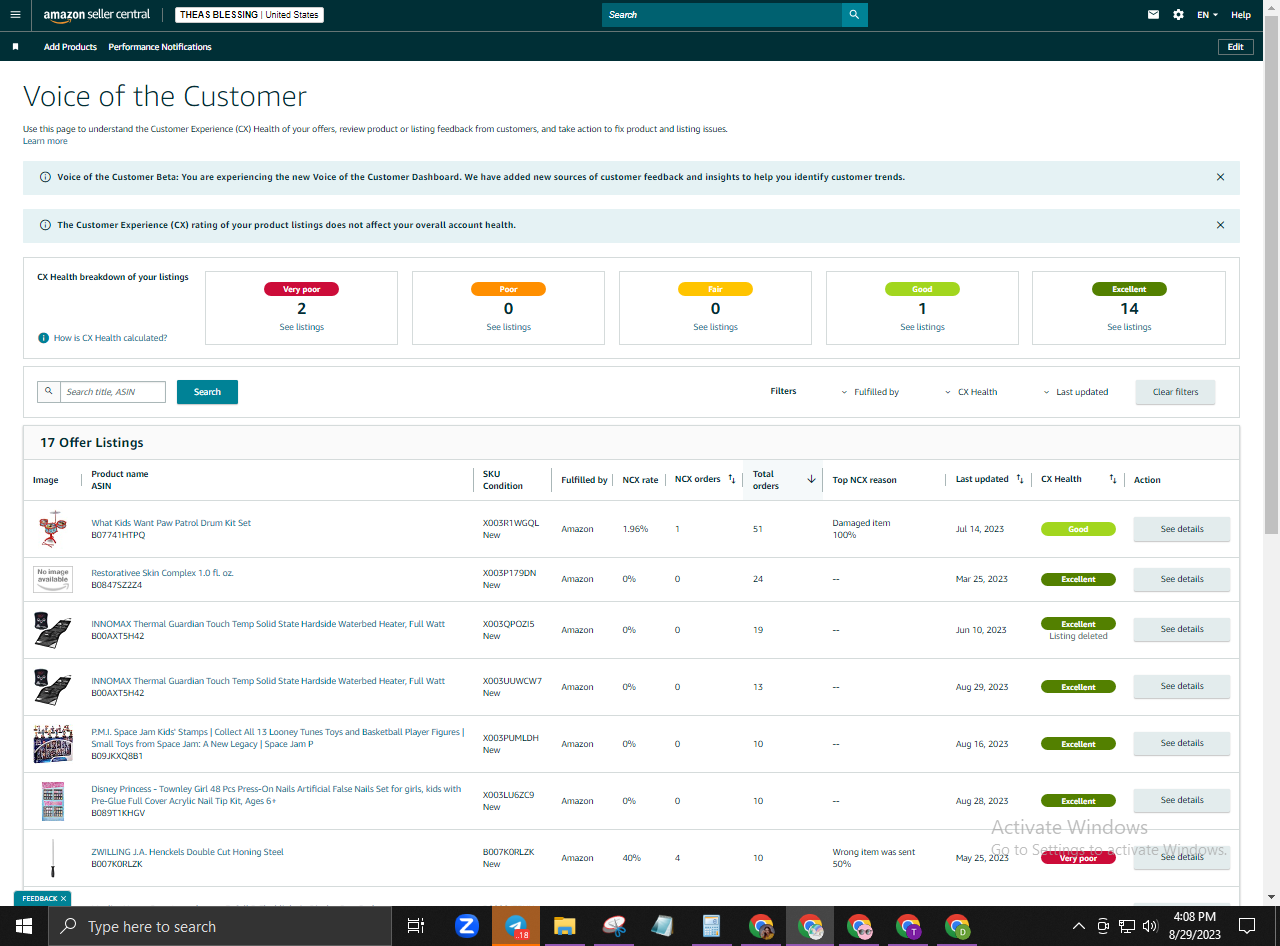Sort table by NCX orders arrows
The height and width of the screenshot is (946, 1280).
[x=731, y=479]
